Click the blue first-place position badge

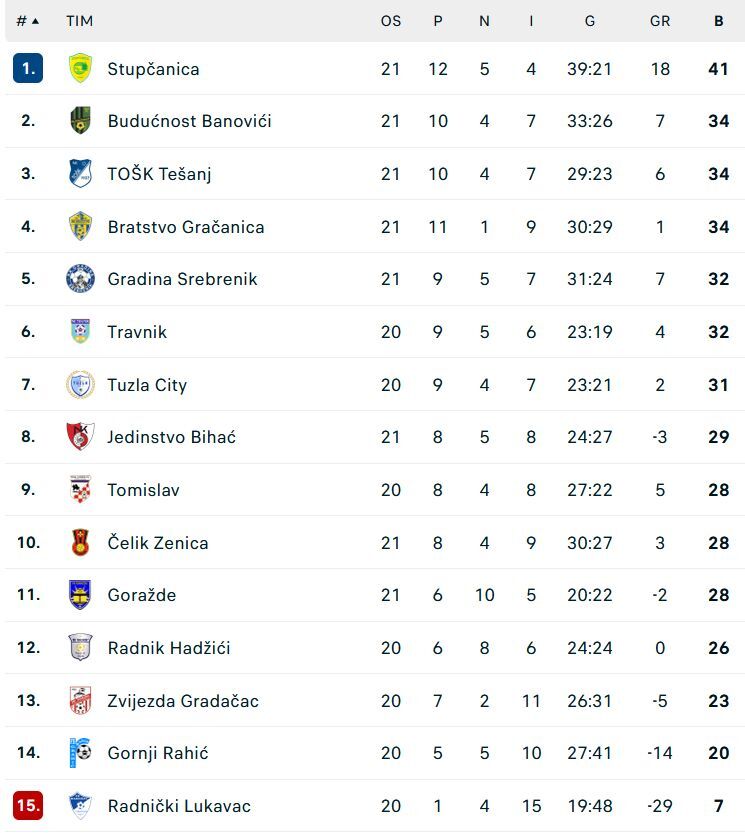click(x=28, y=68)
